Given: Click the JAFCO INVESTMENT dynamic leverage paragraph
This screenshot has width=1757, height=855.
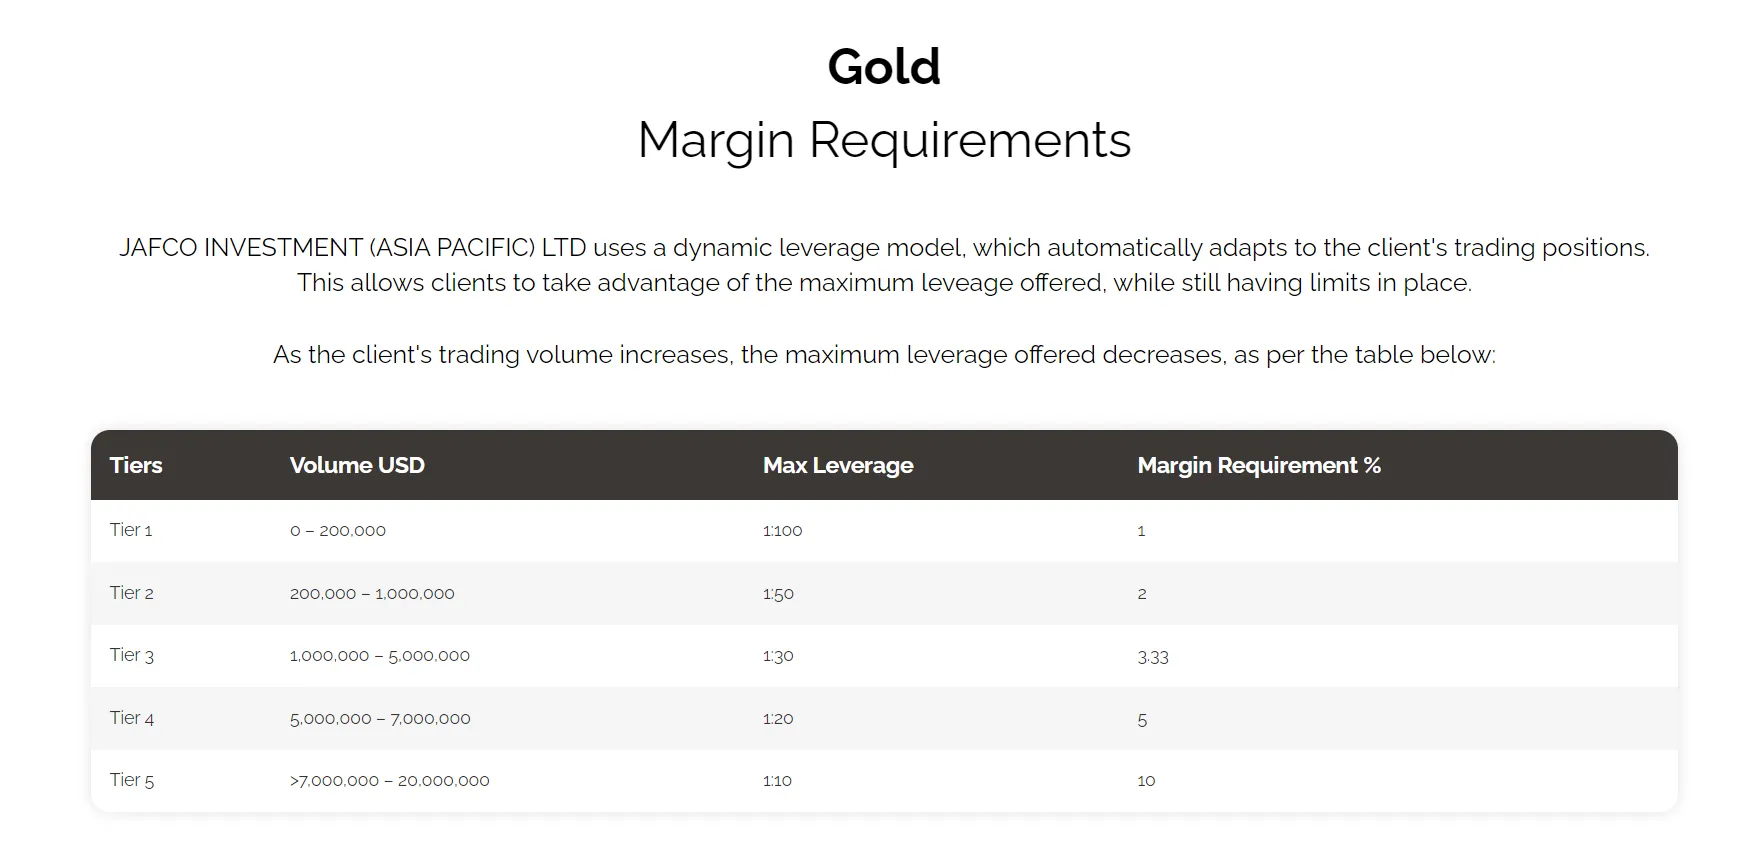Looking at the screenshot, I should [x=884, y=265].
